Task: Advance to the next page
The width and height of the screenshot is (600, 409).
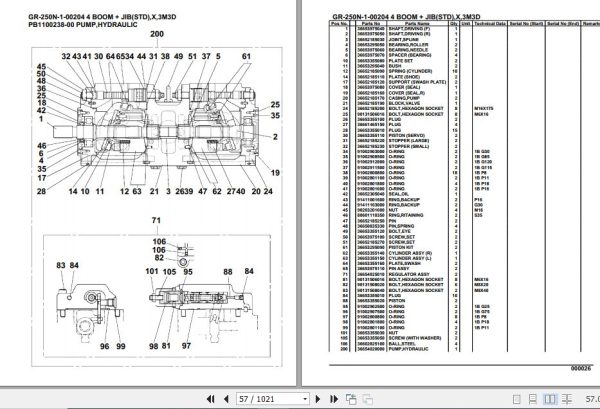Action: pos(318,399)
